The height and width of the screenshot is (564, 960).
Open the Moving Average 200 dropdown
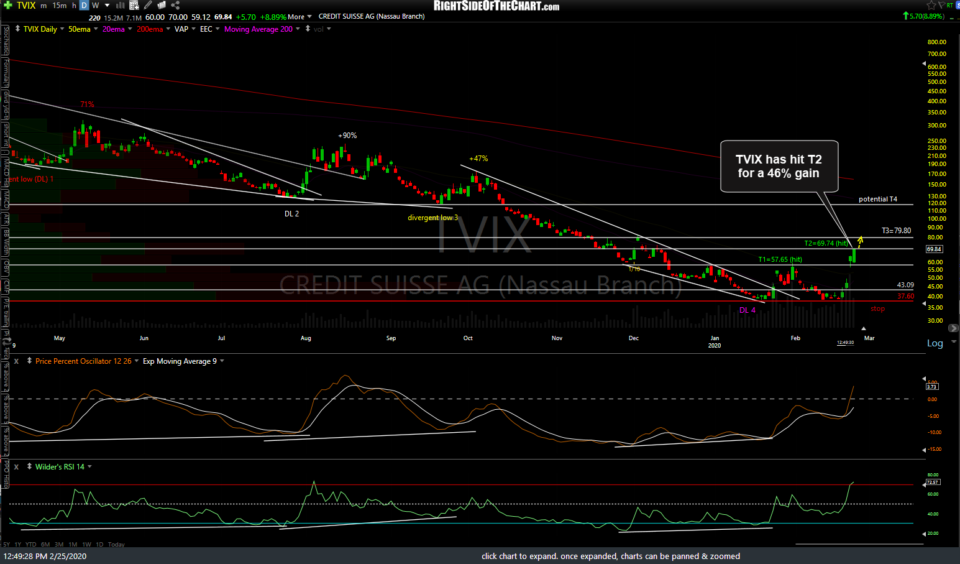coord(298,29)
